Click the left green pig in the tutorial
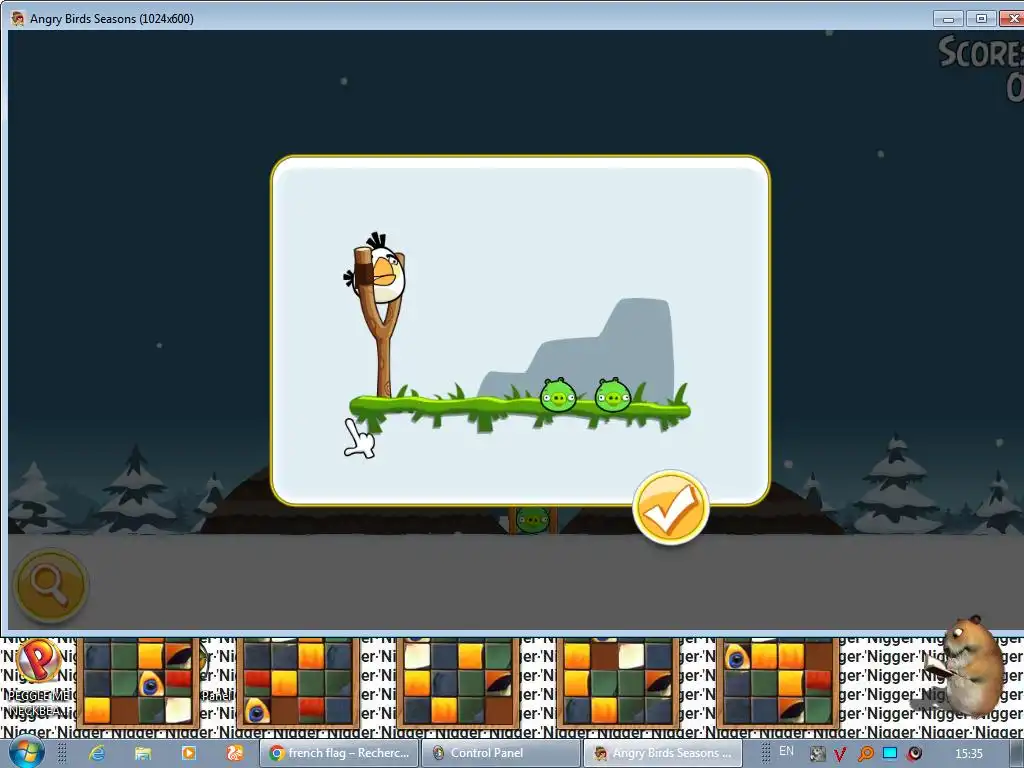1024x768 pixels. point(558,395)
